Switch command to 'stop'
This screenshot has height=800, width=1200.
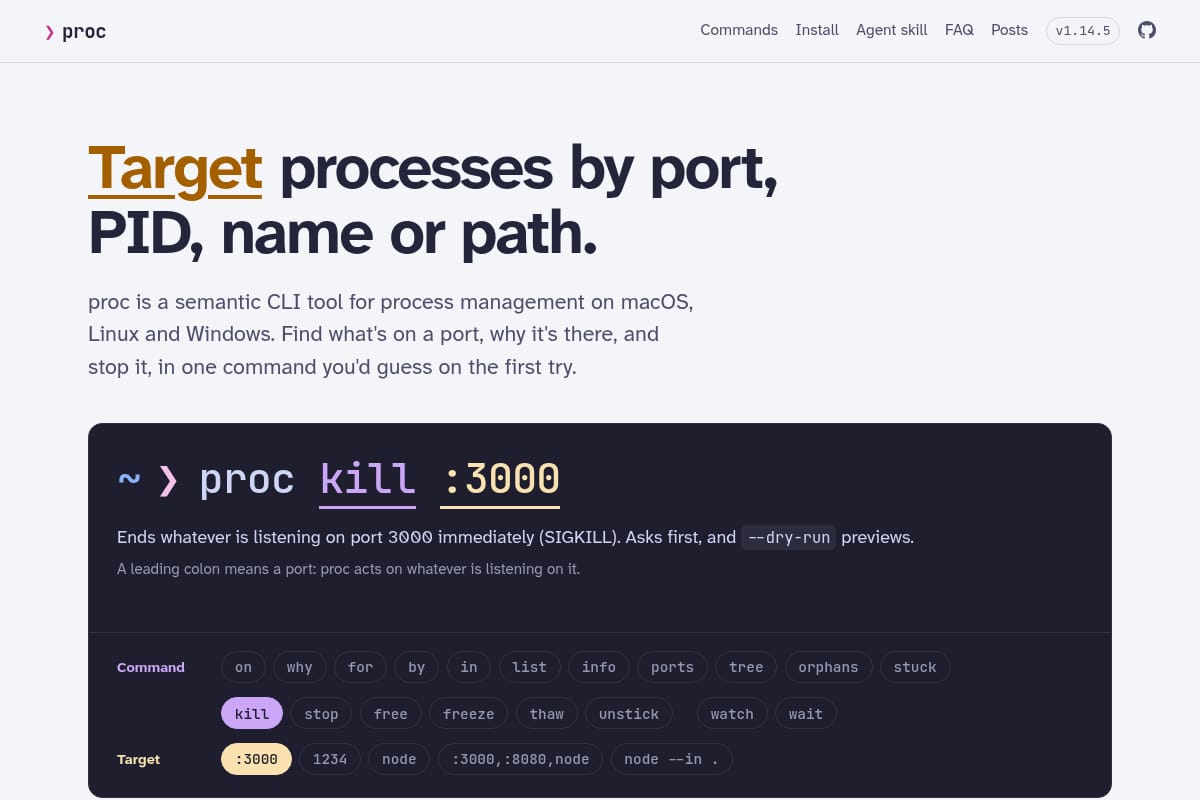[321, 713]
